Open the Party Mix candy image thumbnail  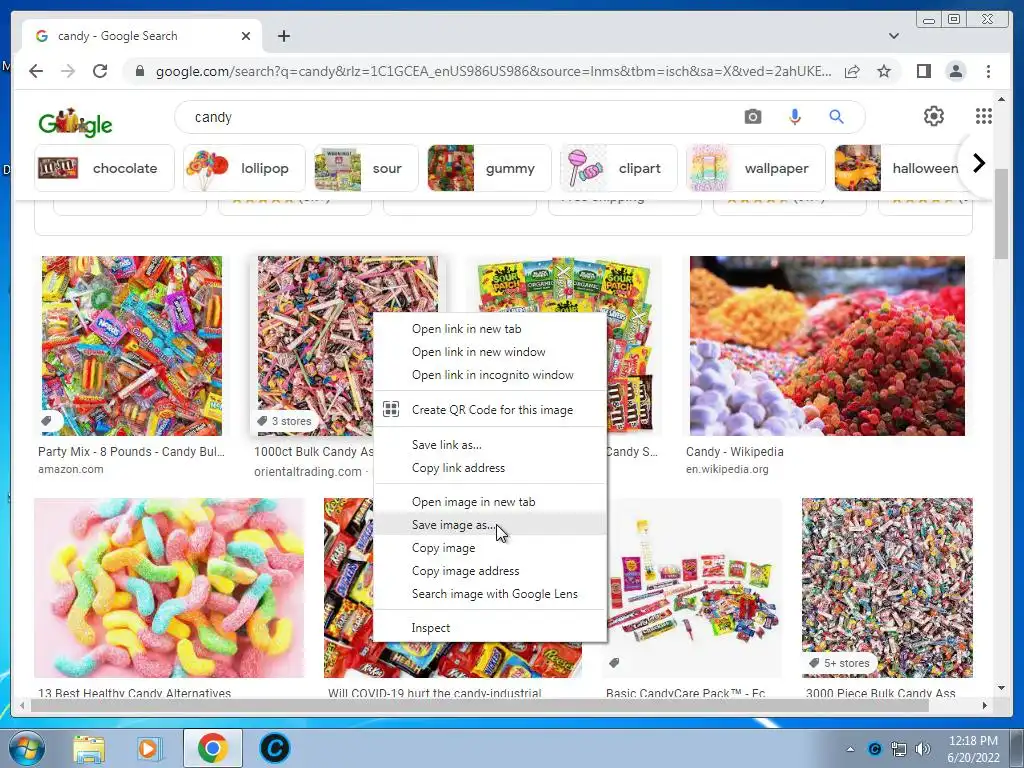pyautogui.click(x=132, y=345)
